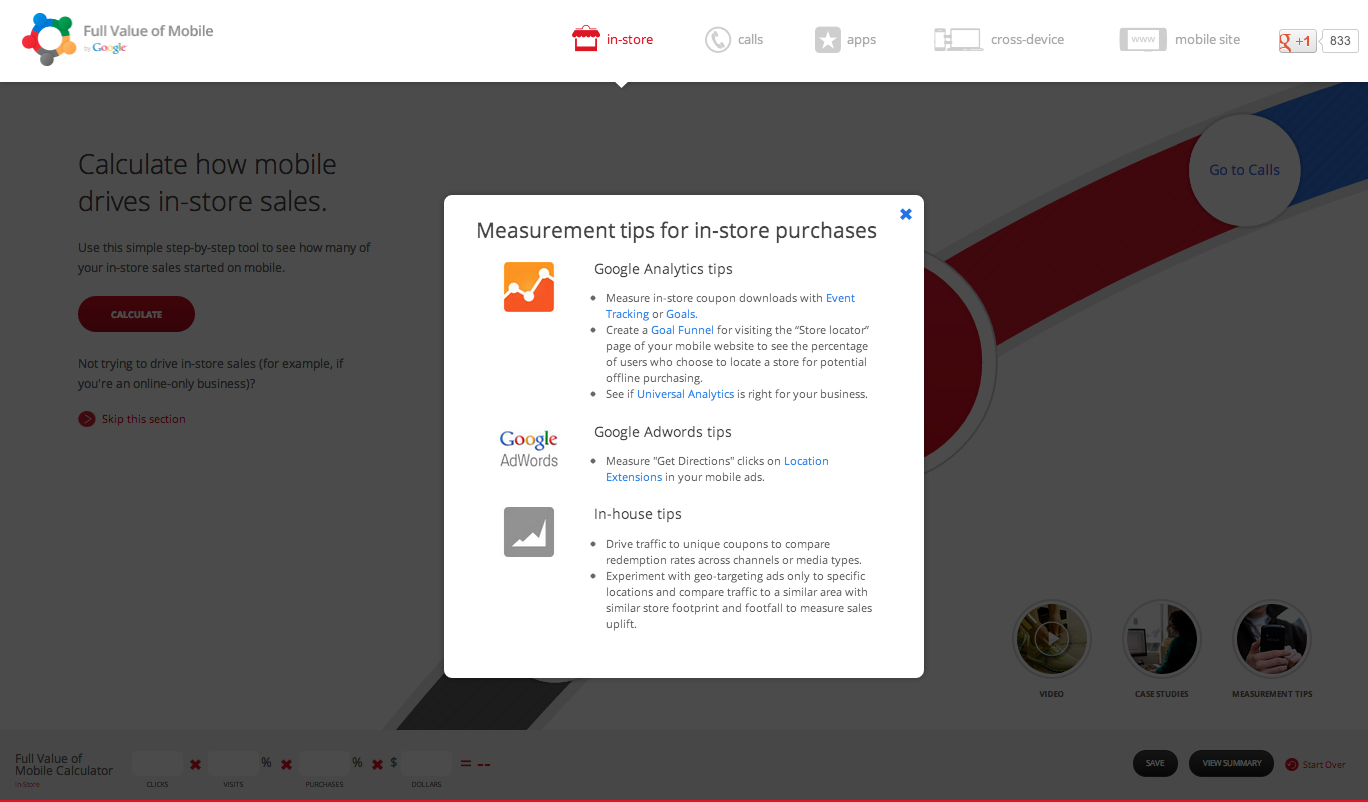
Task: Click the red CALCULATE button
Action: (136, 314)
